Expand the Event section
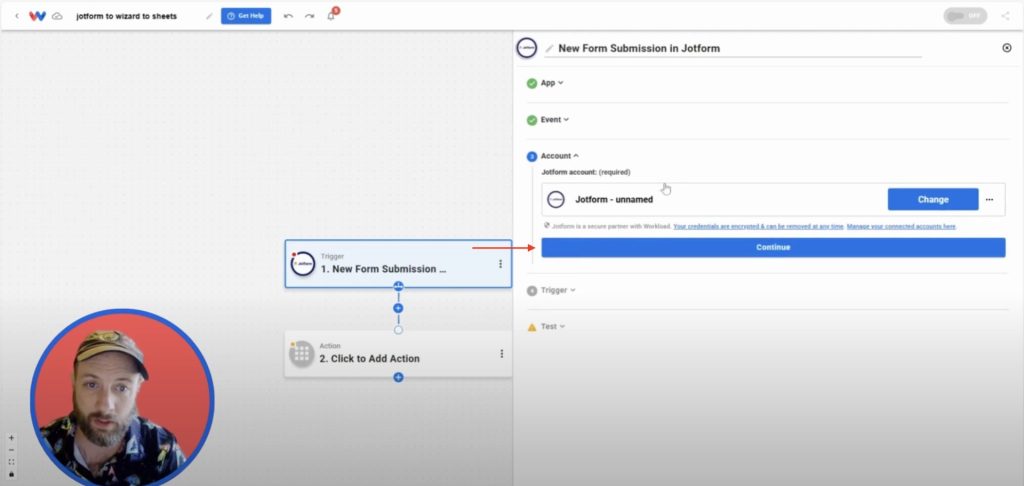Viewport: 1024px width, 486px height. 554,120
